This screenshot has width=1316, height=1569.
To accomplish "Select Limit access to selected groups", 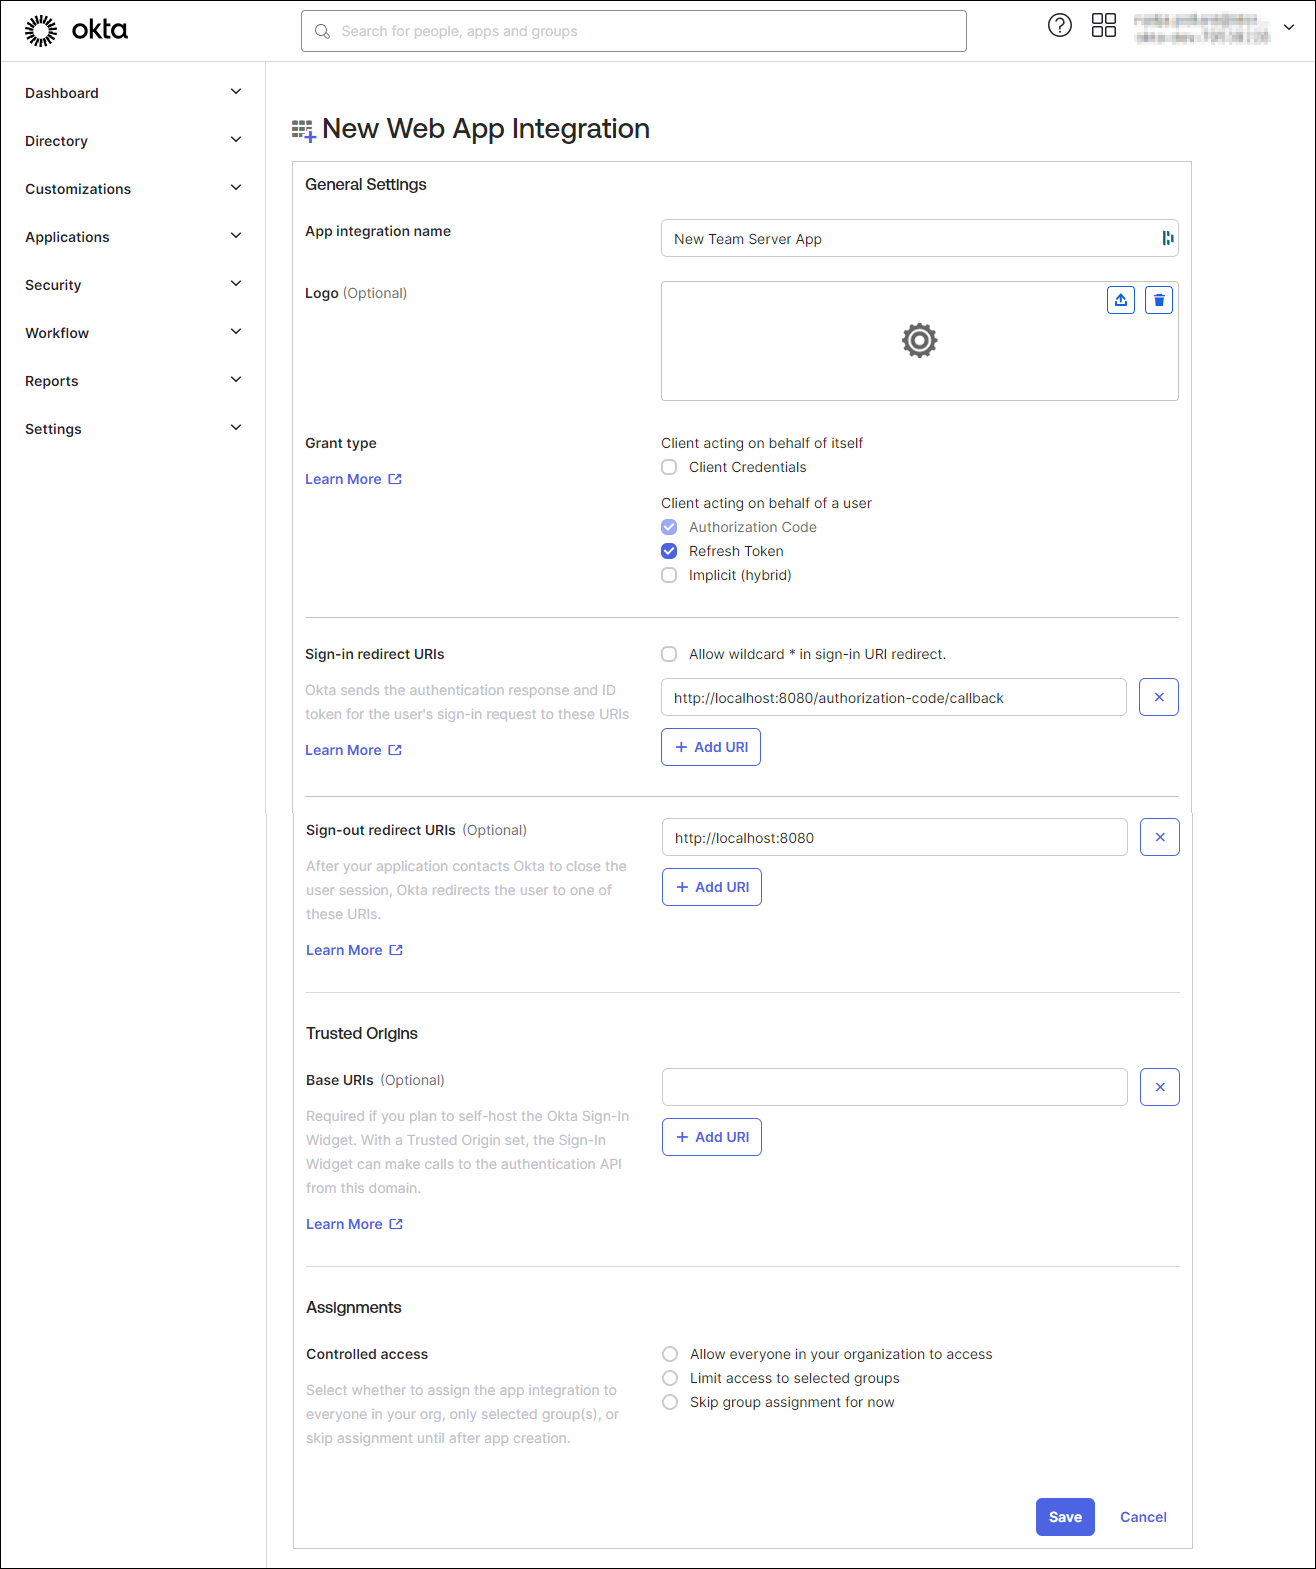I will coord(670,1378).
